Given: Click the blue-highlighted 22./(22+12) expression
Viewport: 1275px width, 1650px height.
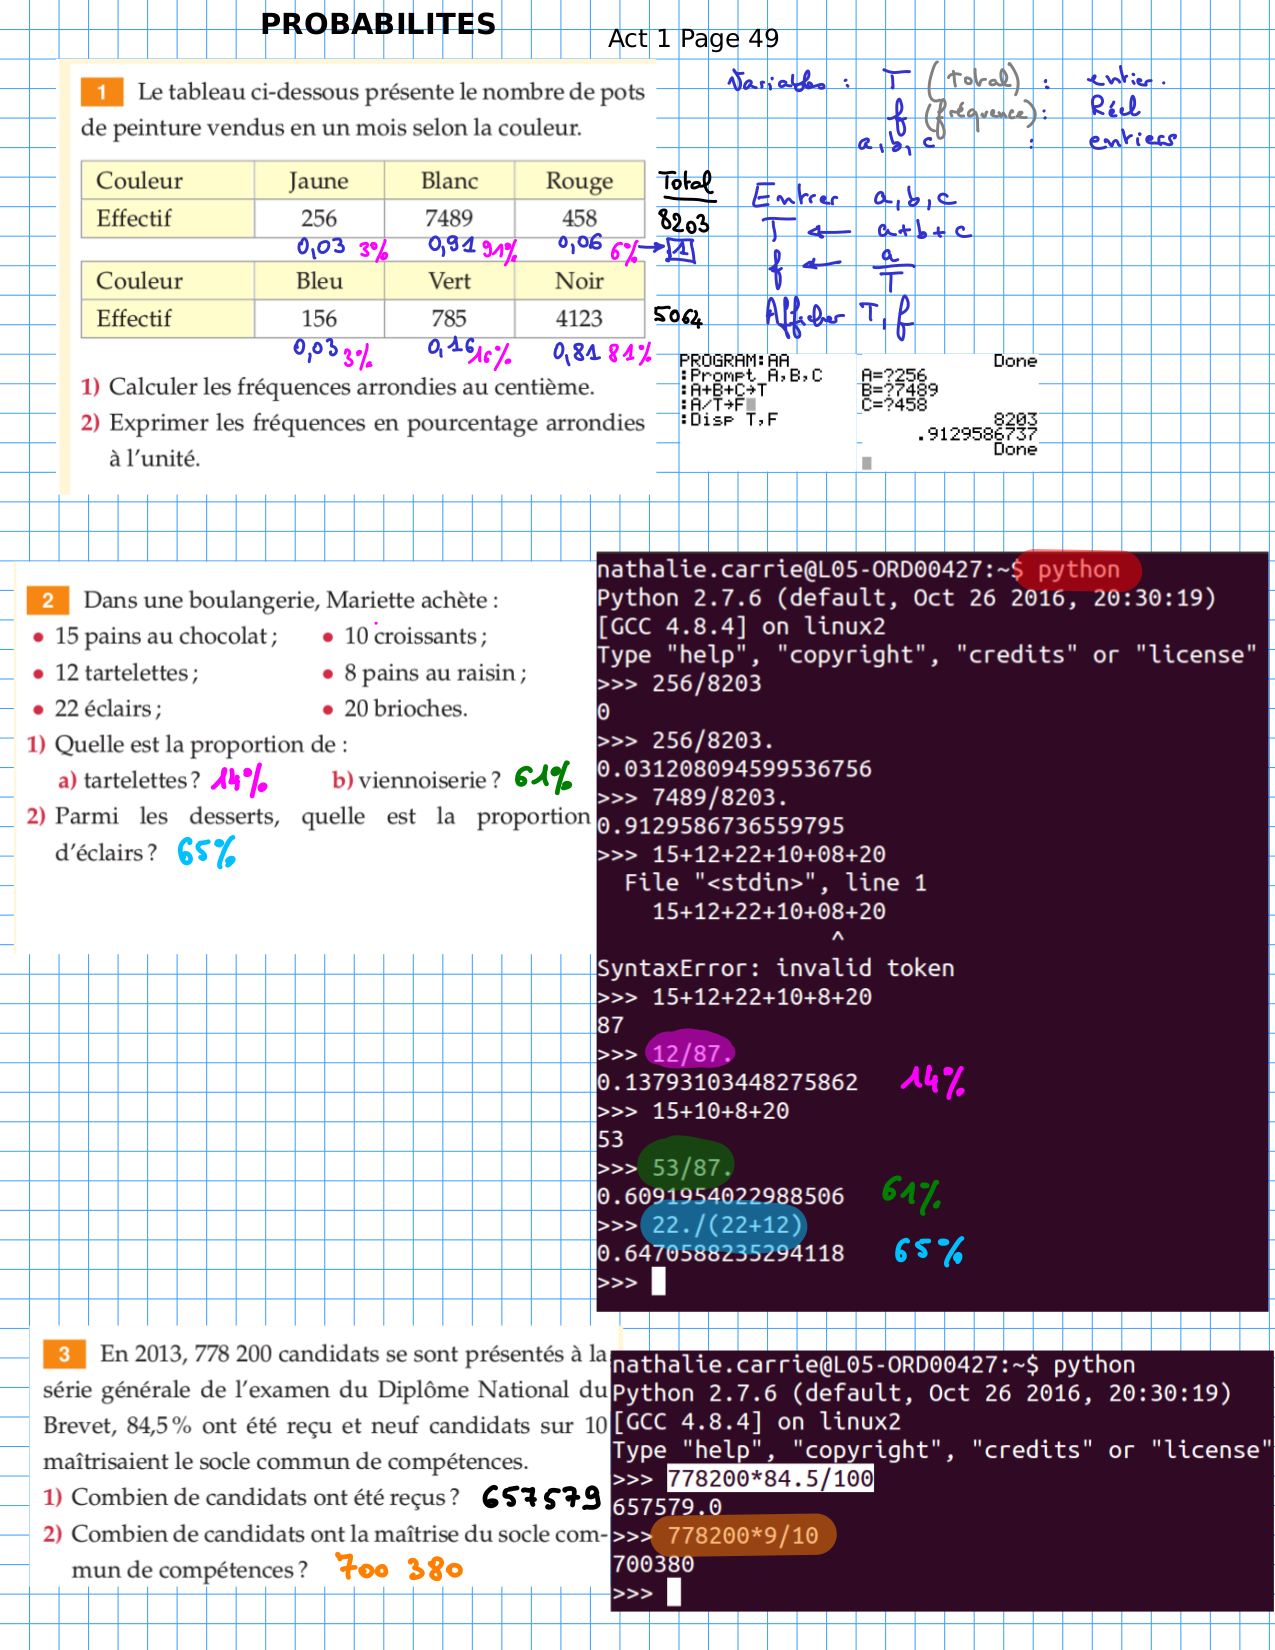Looking at the screenshot, I should coord(726,1225).
